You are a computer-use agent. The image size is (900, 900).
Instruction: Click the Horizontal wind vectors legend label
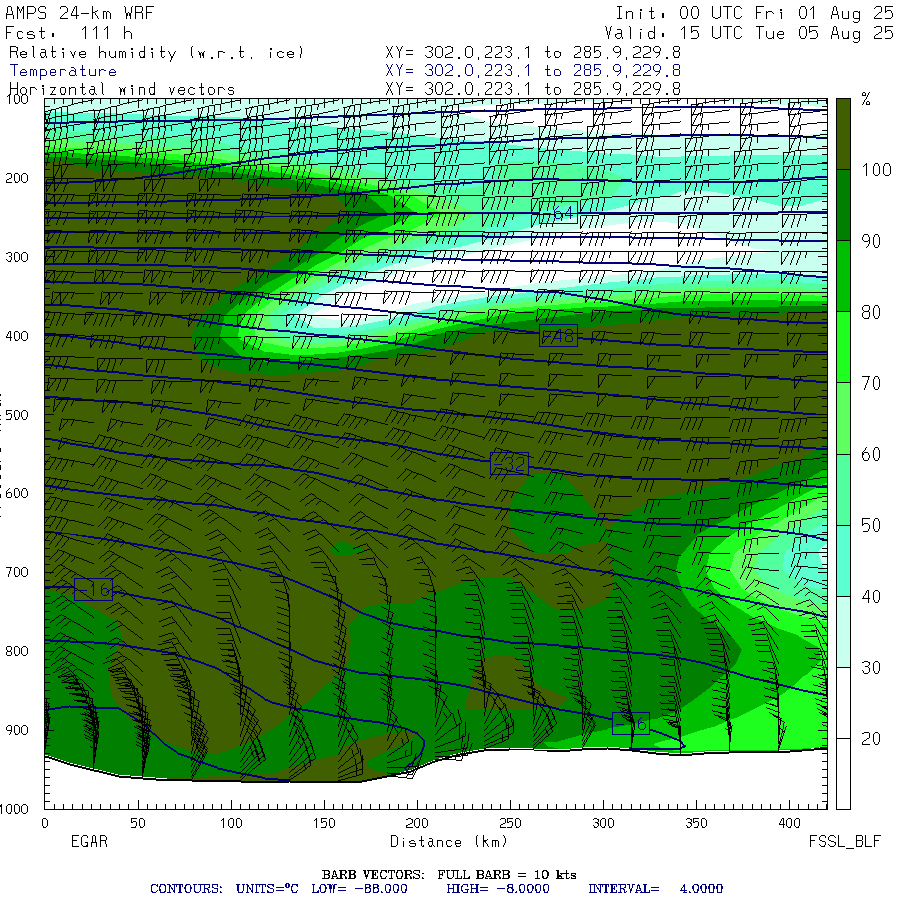[122, 90]
